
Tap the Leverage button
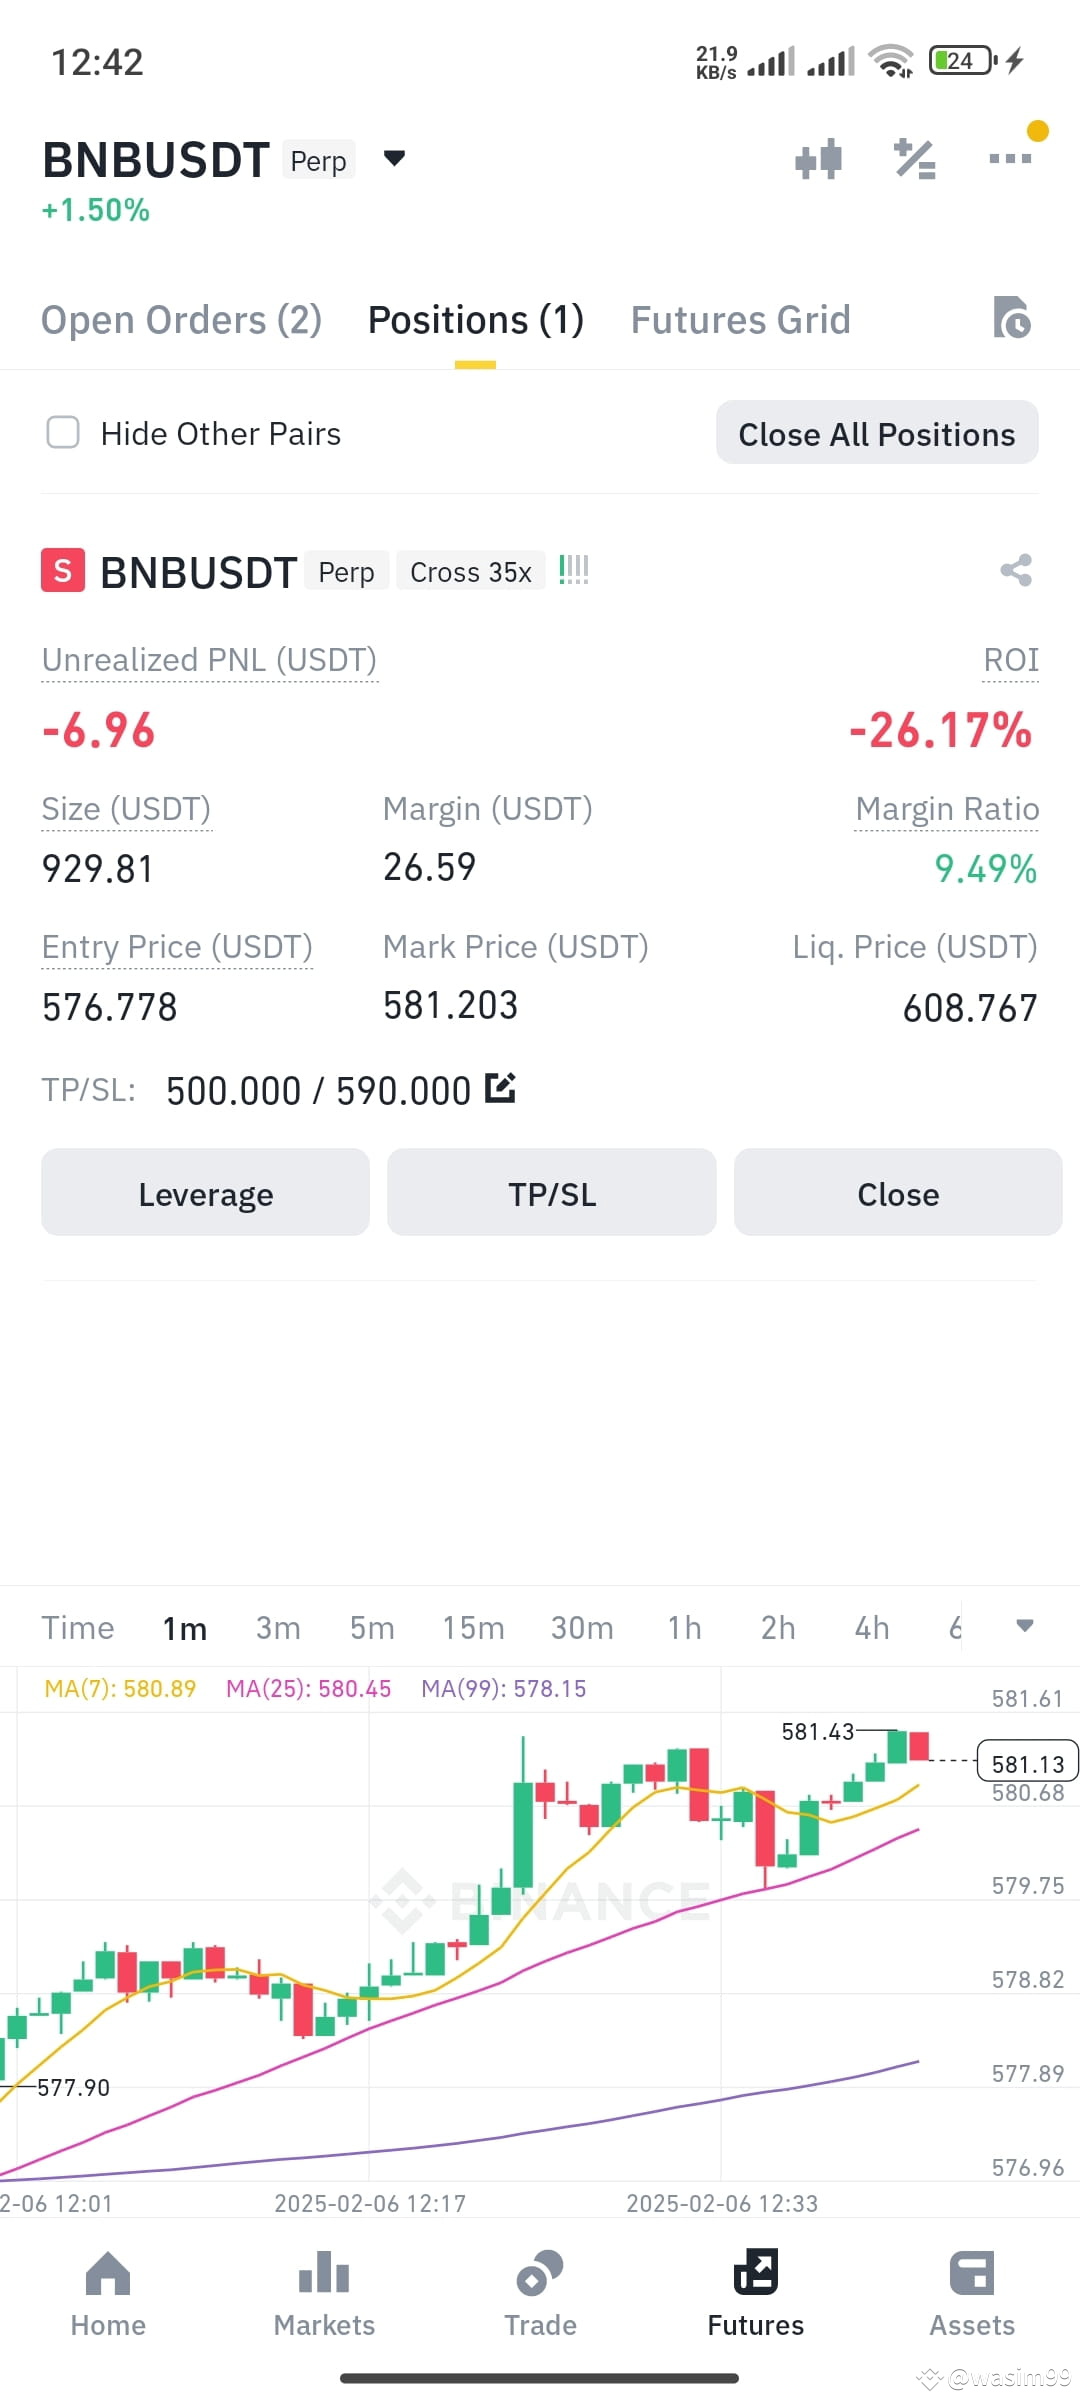coord(205,1193)
